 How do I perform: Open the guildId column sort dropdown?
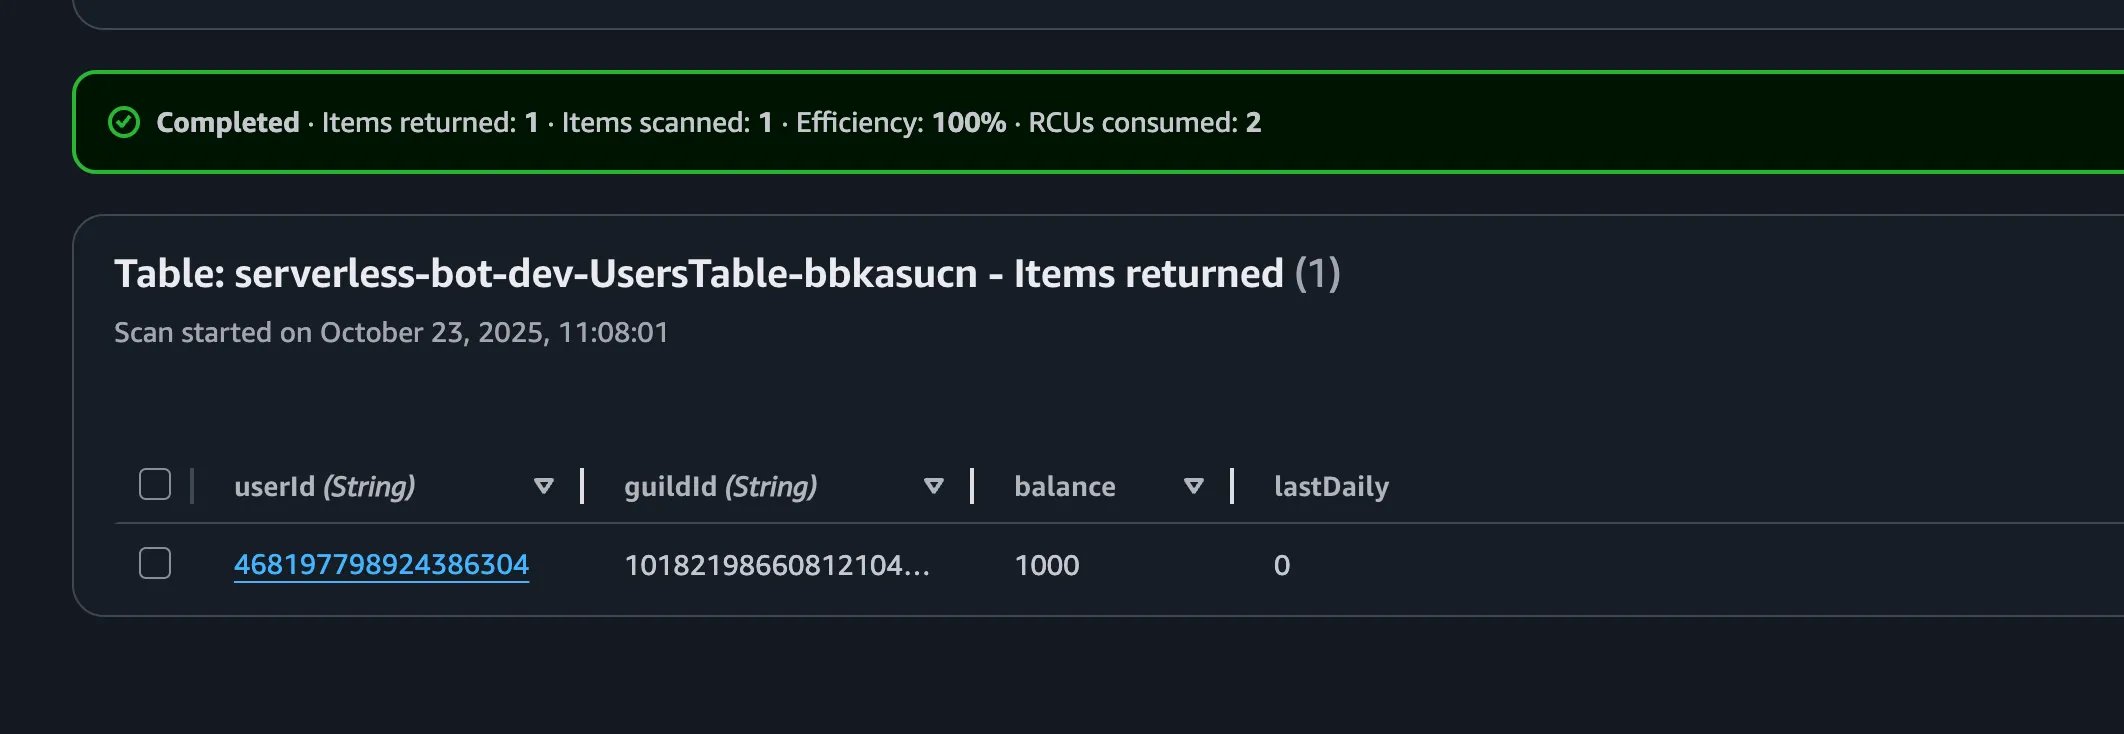point(932,486)
